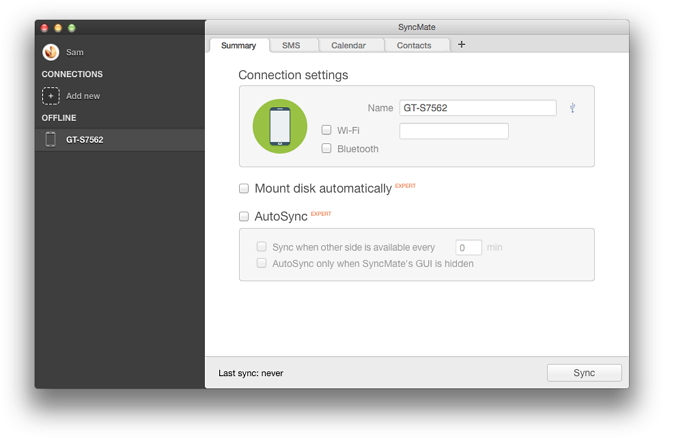Click the Sam user avatar icon
Screen dimensions: 700x441
click(x=50, y=52)
